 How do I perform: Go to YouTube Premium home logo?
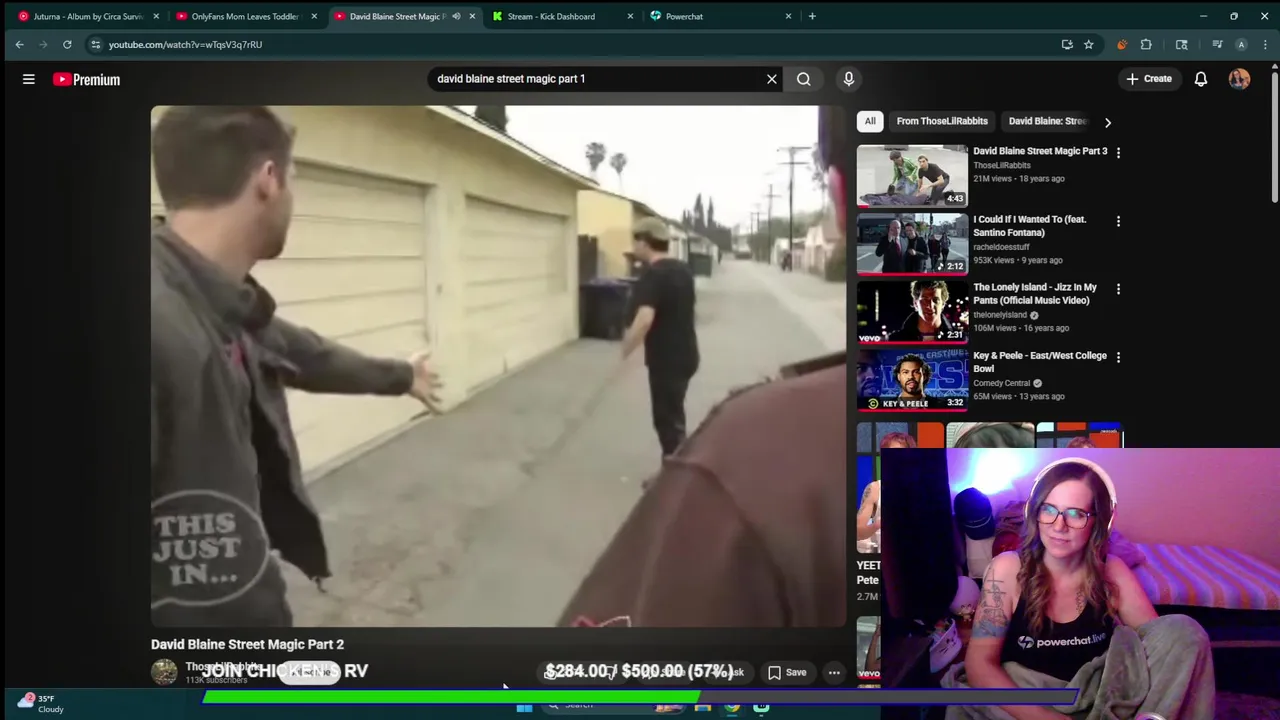[x=87, y=79]
